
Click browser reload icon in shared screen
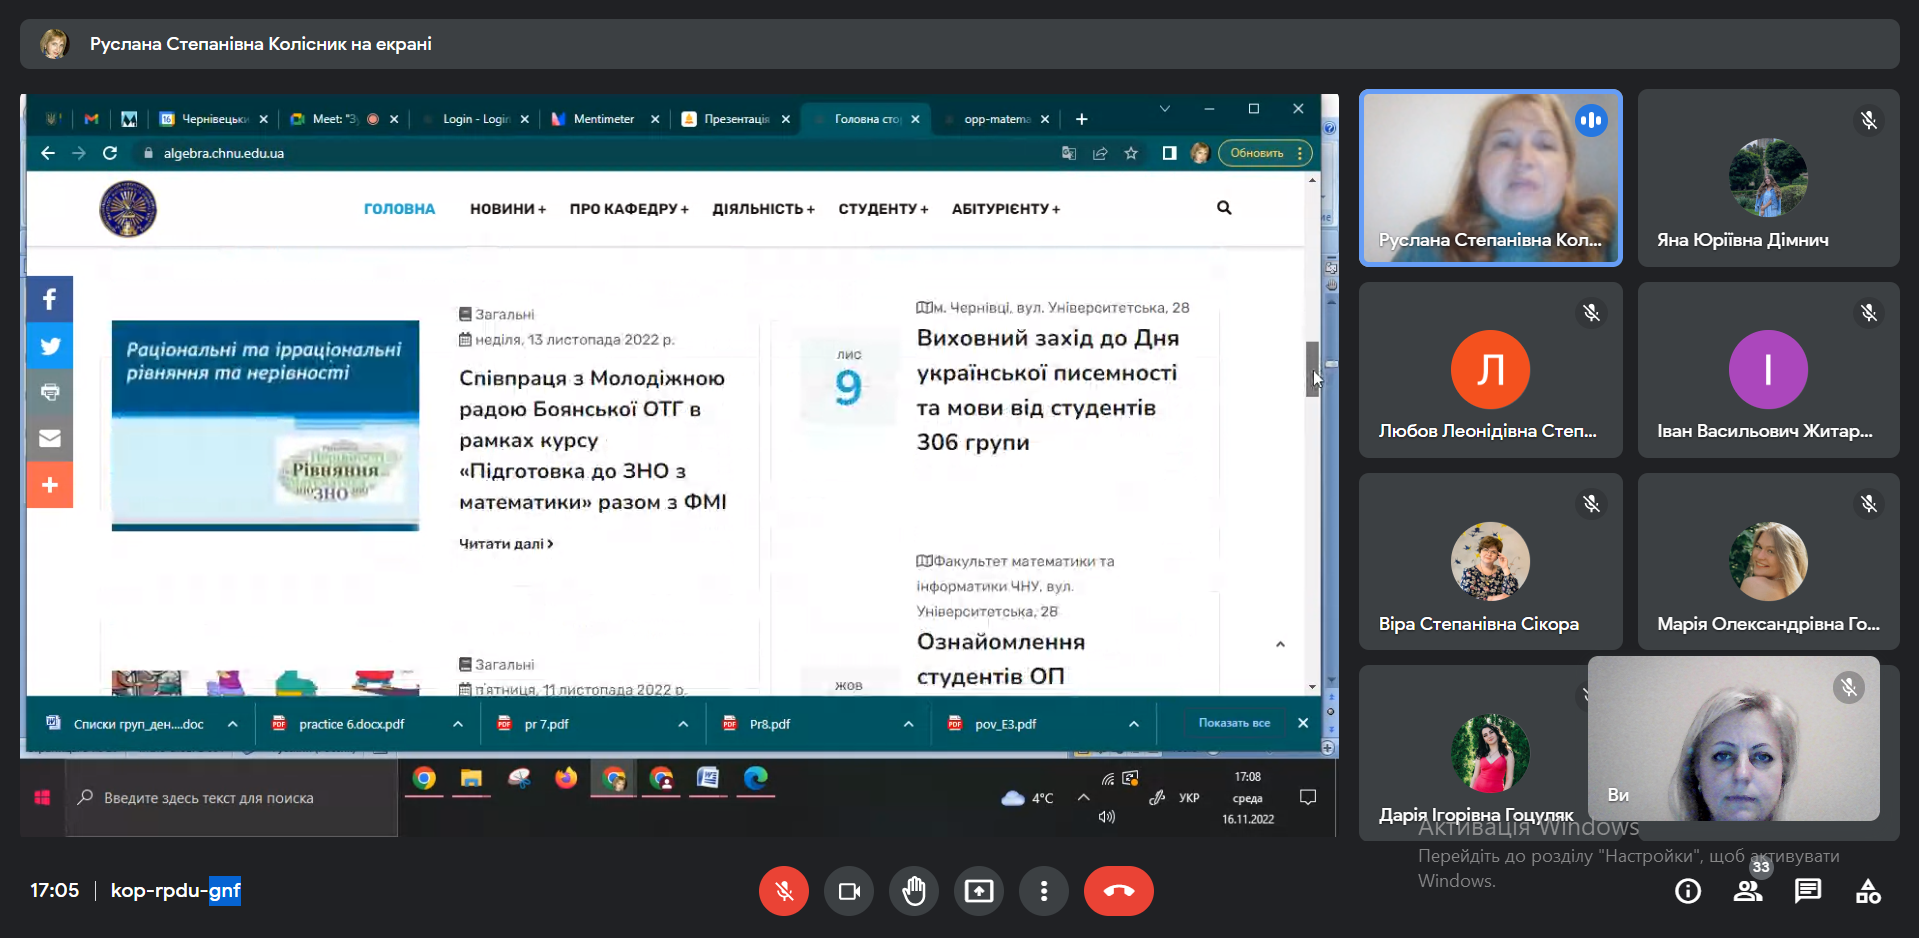[x=110, y=153]
